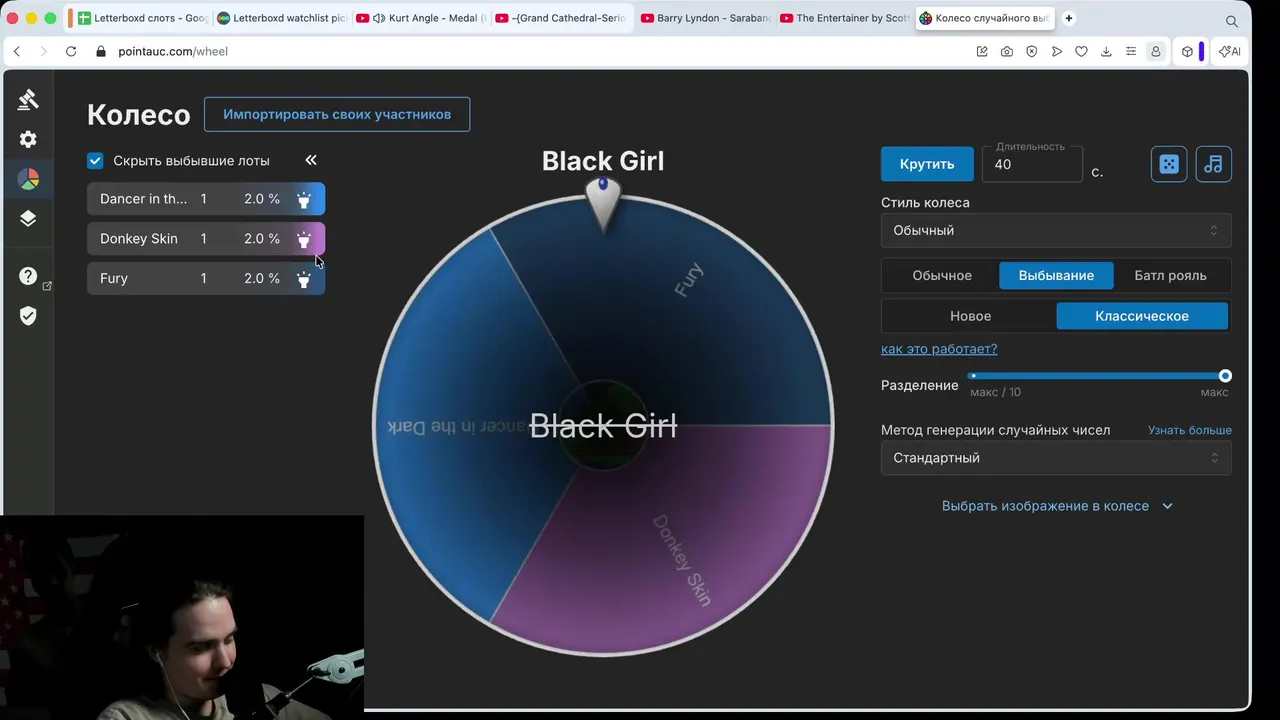This screenshot has height=720, width=1280.
Task: Open как это работает? link
Action: tap(939, 349)
